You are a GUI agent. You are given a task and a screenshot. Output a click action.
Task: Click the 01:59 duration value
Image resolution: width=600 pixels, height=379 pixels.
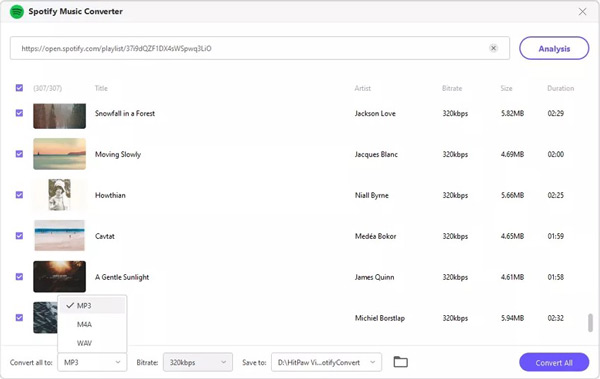tap(556, 236)
